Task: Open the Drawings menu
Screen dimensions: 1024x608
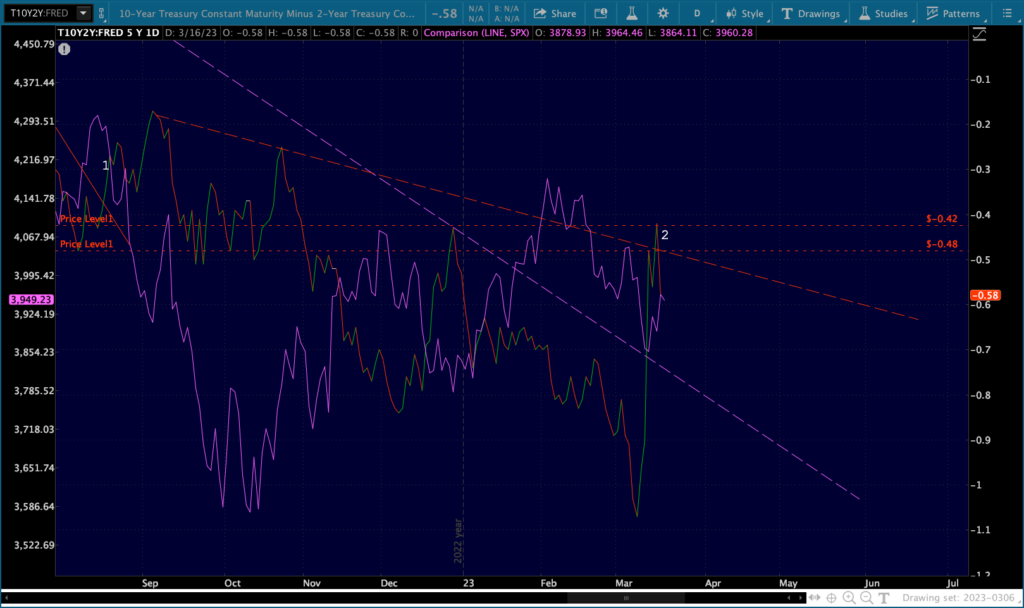Action: 811,14
